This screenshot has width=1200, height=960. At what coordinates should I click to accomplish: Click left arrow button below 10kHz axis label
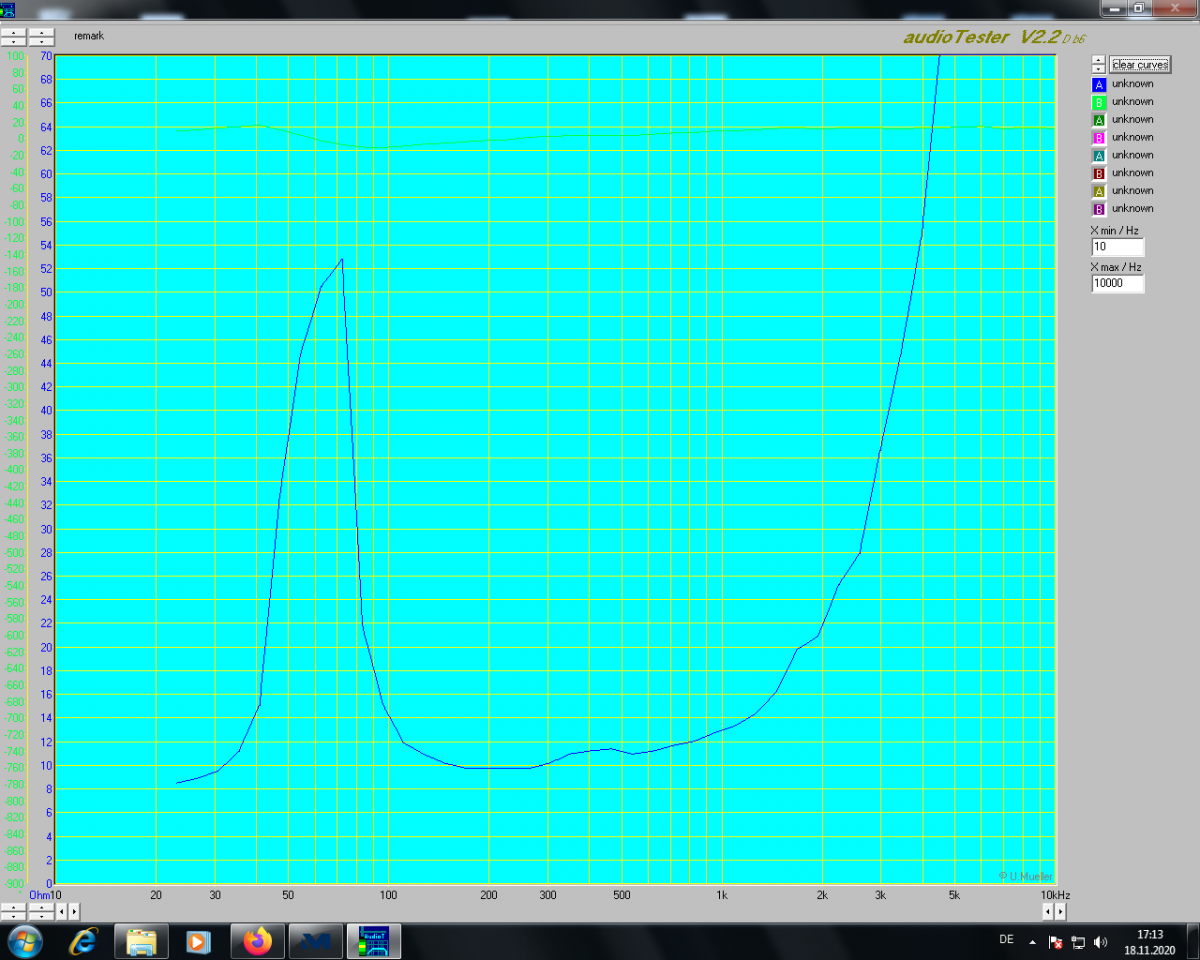click(1048, 911)
